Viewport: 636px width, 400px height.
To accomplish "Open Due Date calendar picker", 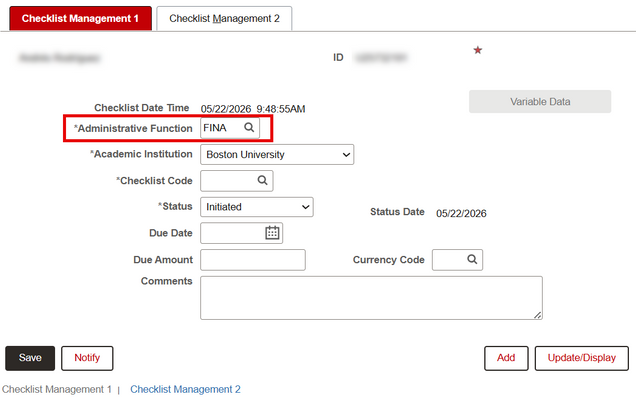I will [x=272, y=233].
